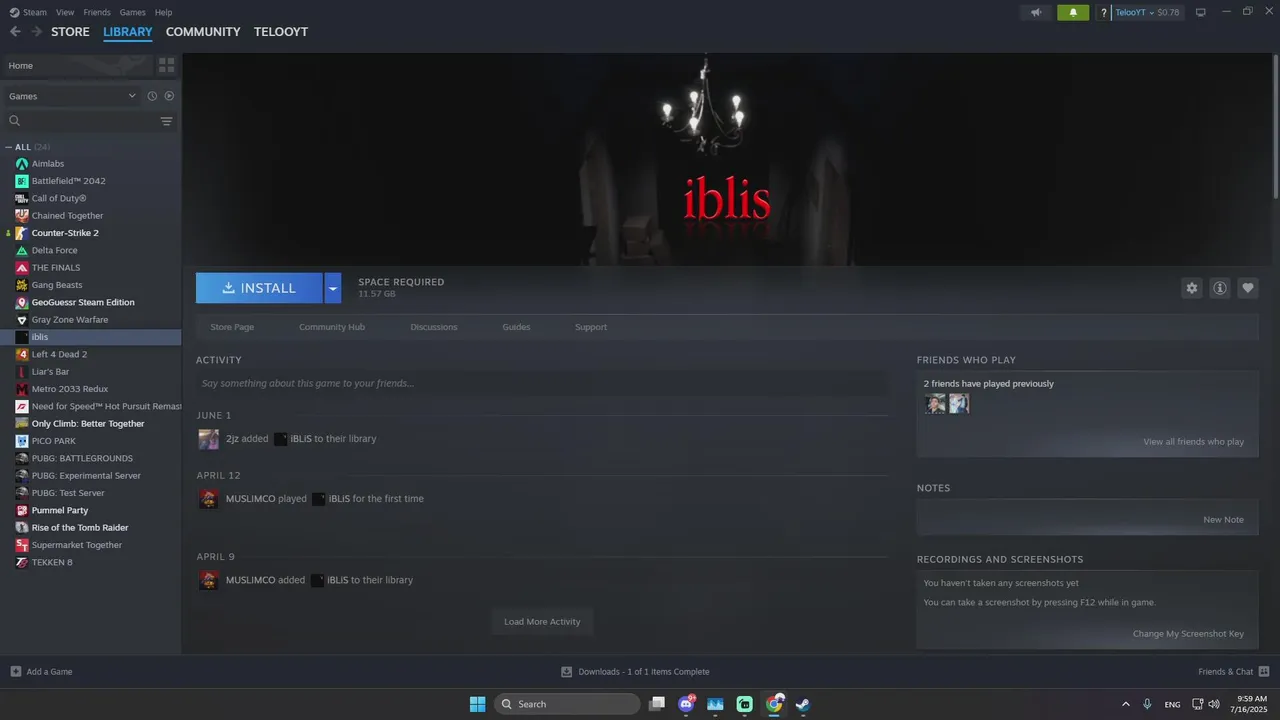The width and height of the screenshot is (1280, 720).
Task: Open Chrome from the Windows taskbar
Action: pyautogui.click(x=774, y=704)
